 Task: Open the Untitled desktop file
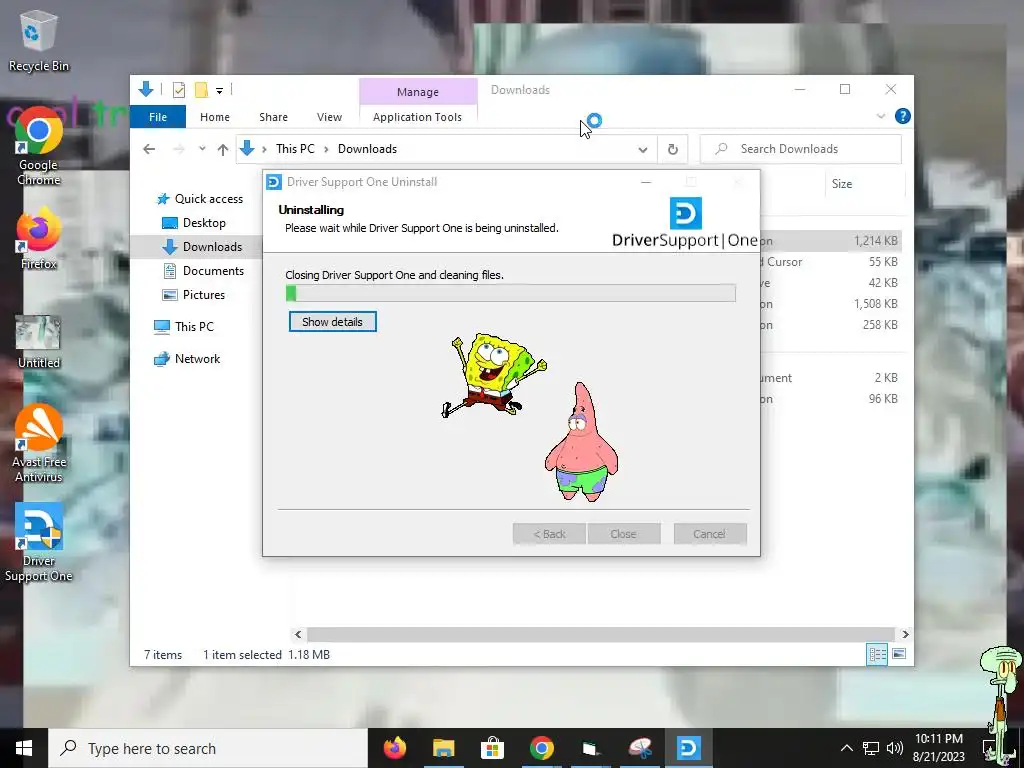(x=38, y=342)
